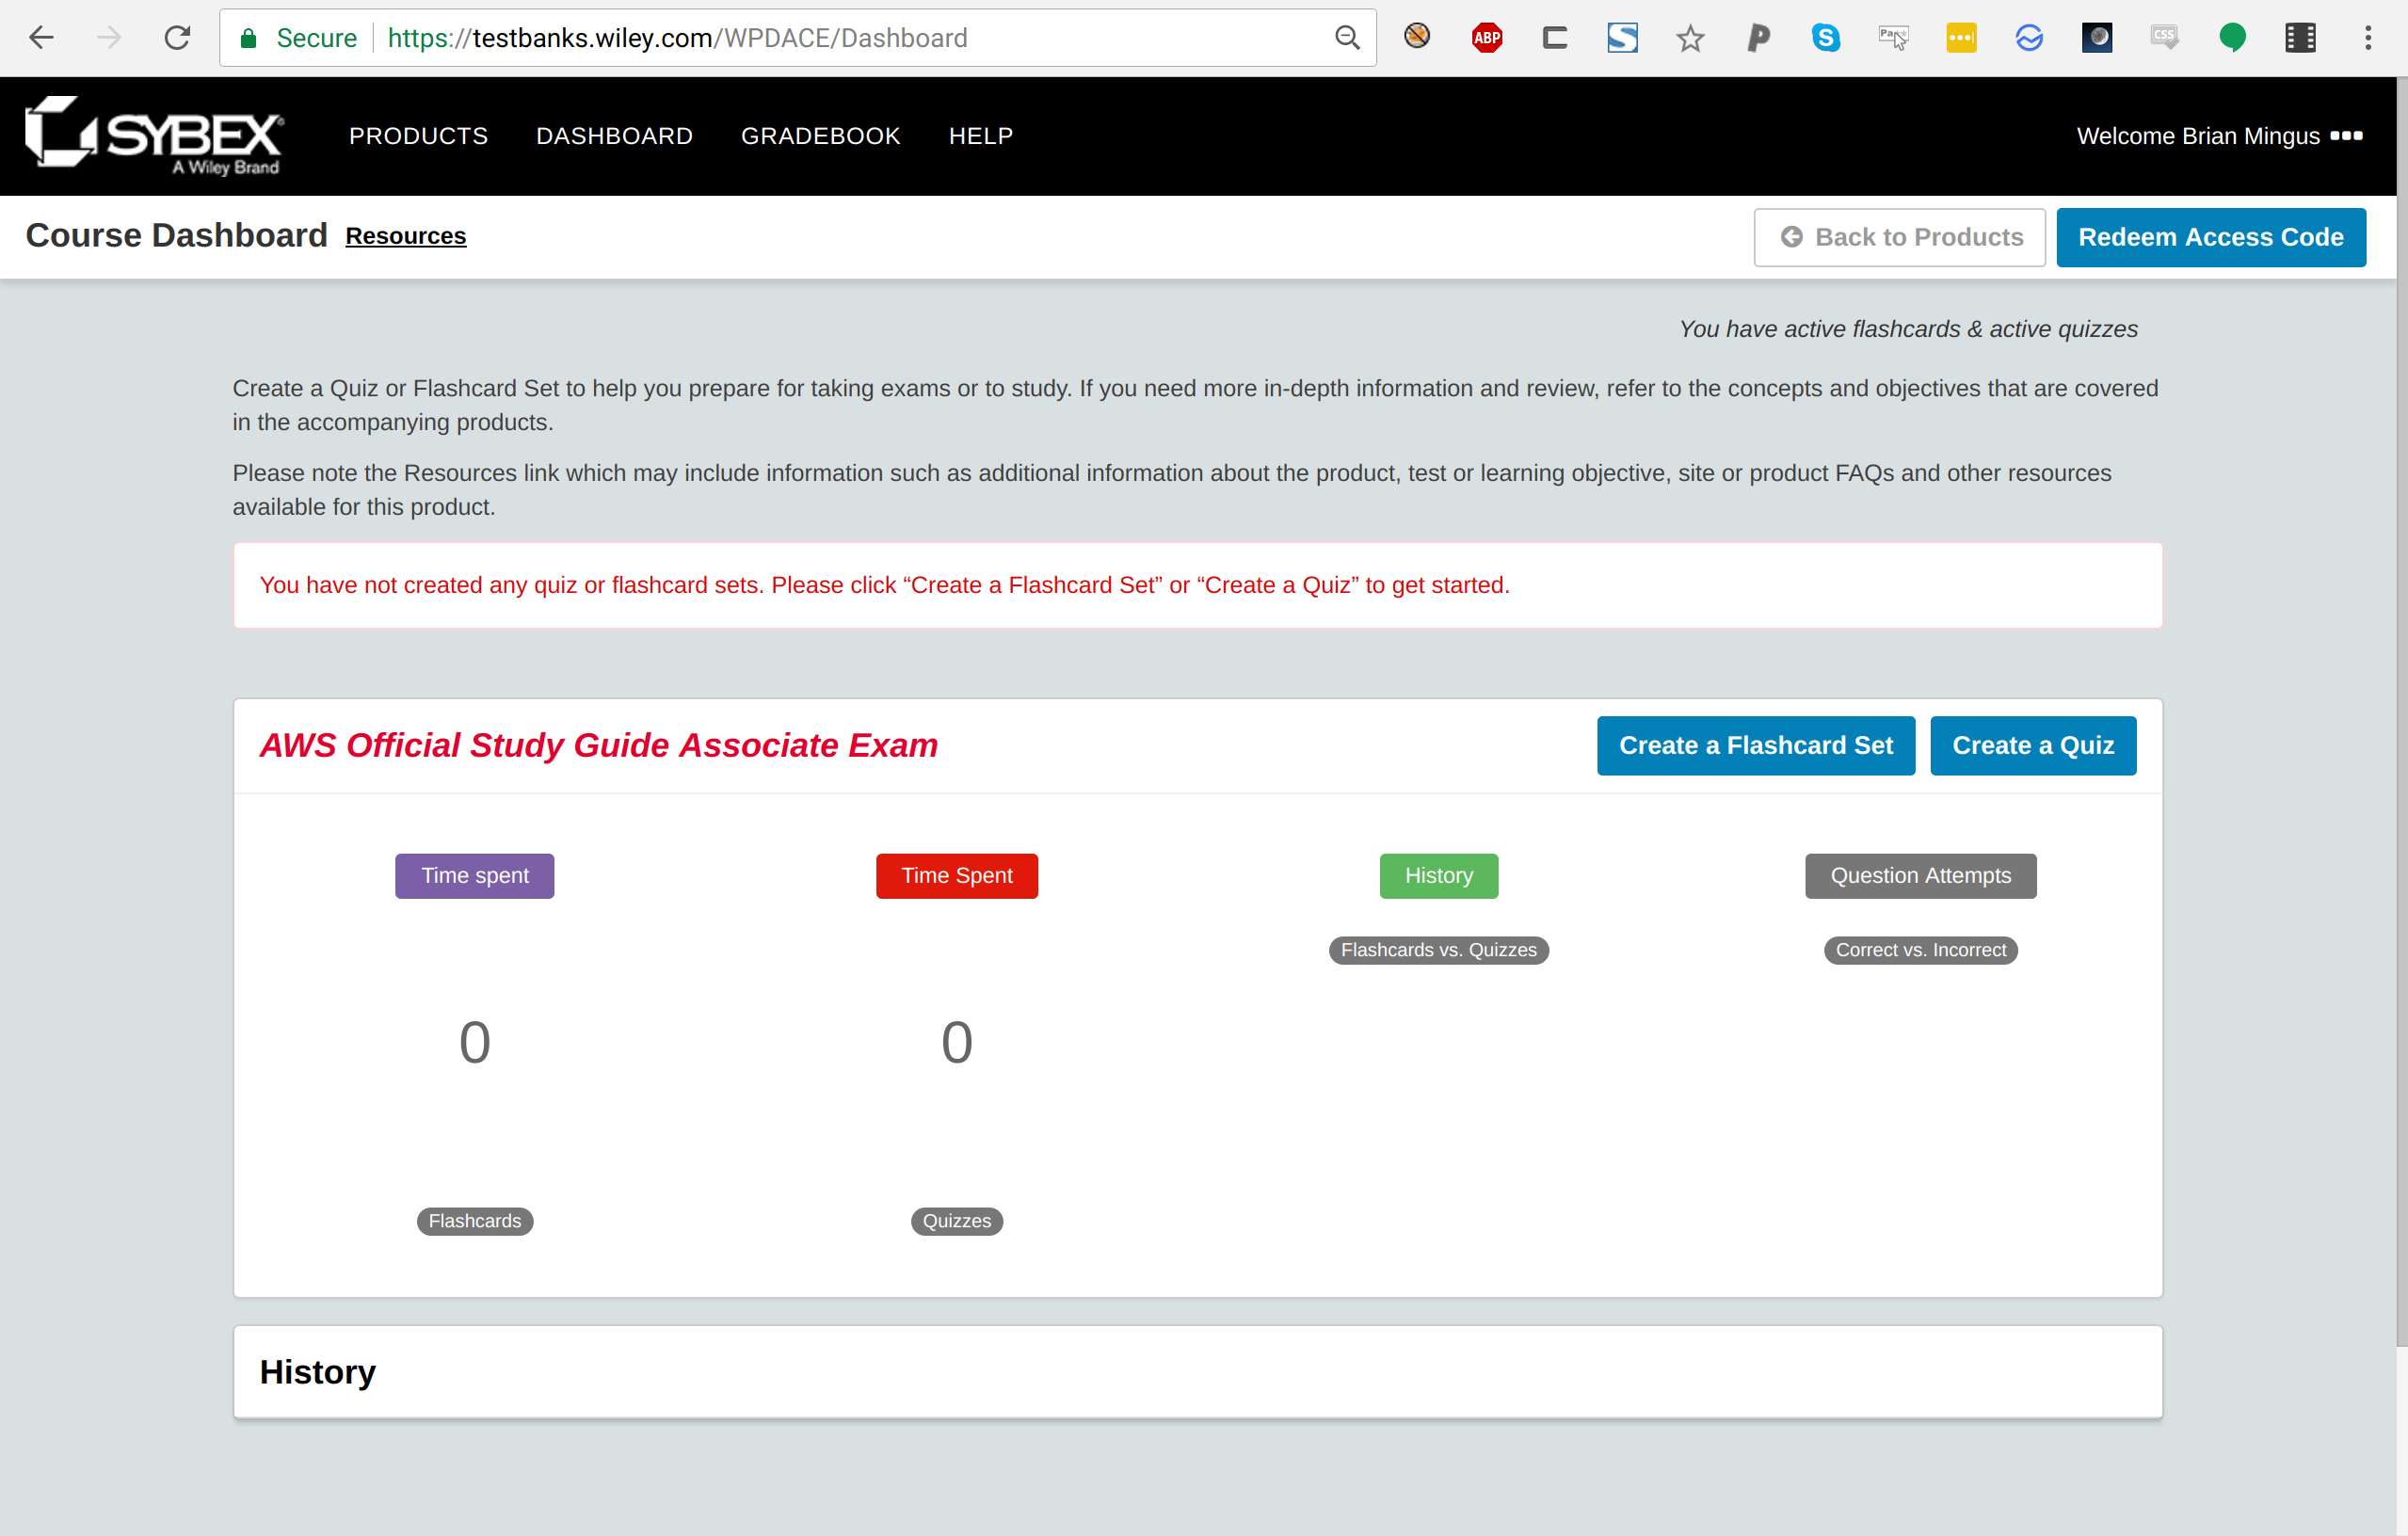2408x1536 pixels.
Task: Click the browser forward arrow
Action: point(109,38)
